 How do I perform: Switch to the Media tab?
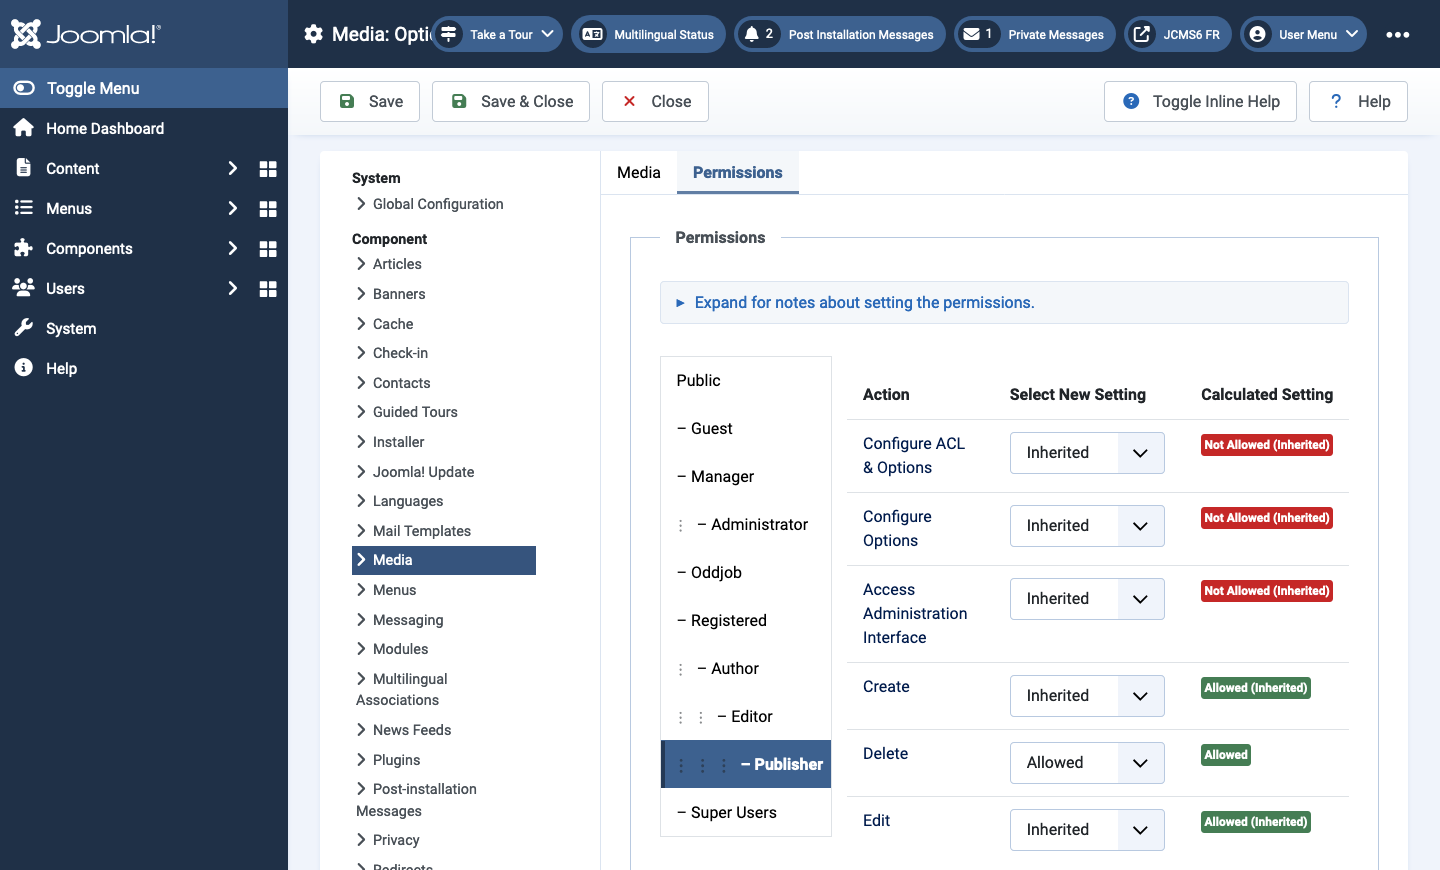639,172
